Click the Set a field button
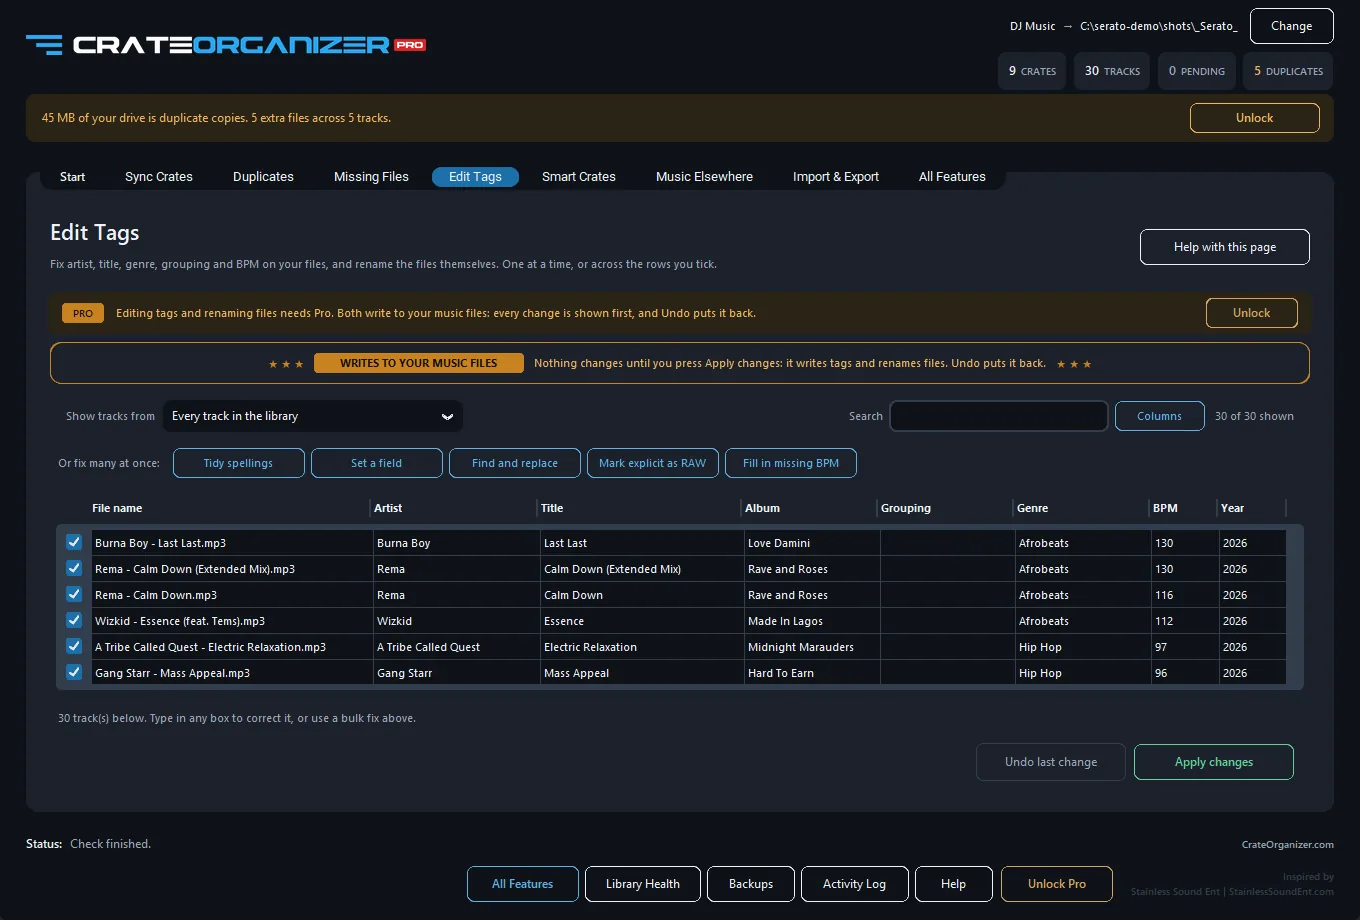Image resolution: width=1360 pixels, height=920 pixels. [376, 463]
